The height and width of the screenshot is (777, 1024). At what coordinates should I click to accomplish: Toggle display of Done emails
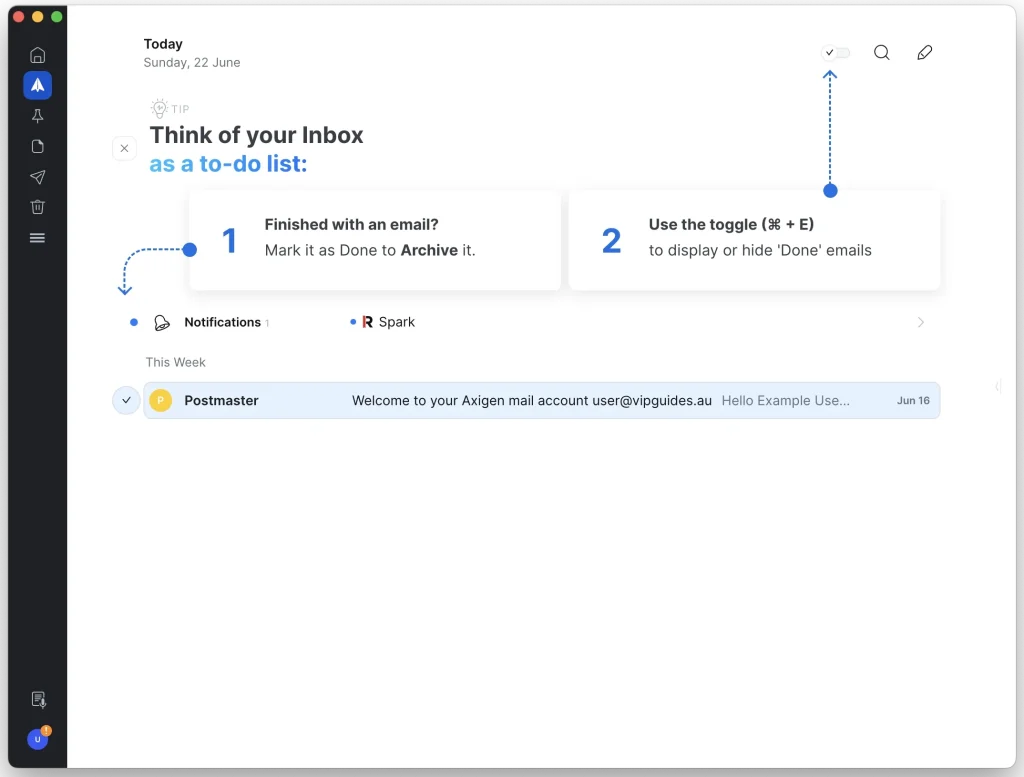836,53
